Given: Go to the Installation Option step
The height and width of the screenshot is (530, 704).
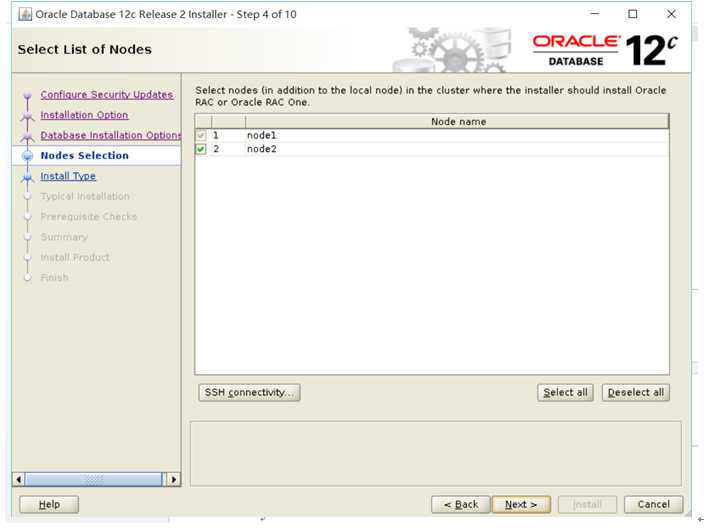Looking at the screenshot, I should [84, 115].
